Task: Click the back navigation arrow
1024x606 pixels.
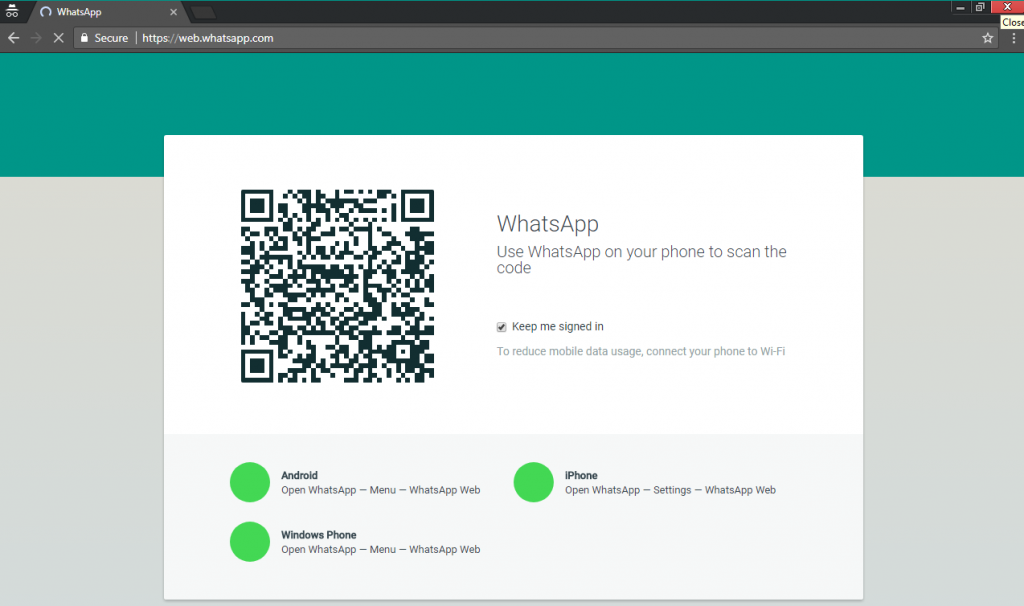Action: click(x=13, y=38)
